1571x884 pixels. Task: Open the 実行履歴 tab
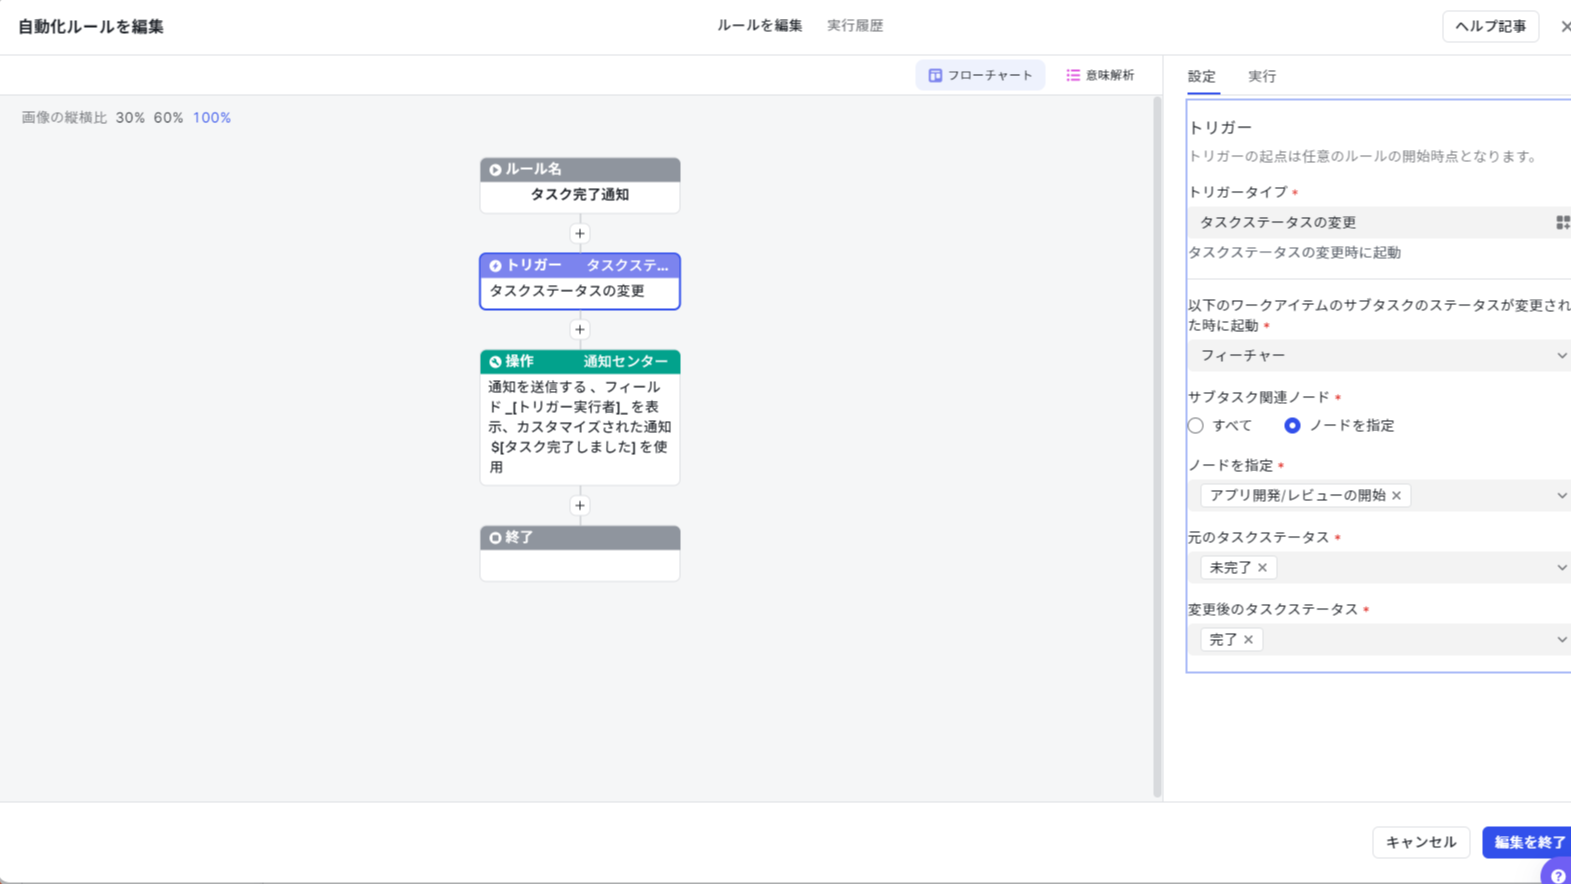pyautogui.click(x=855, y=26)
